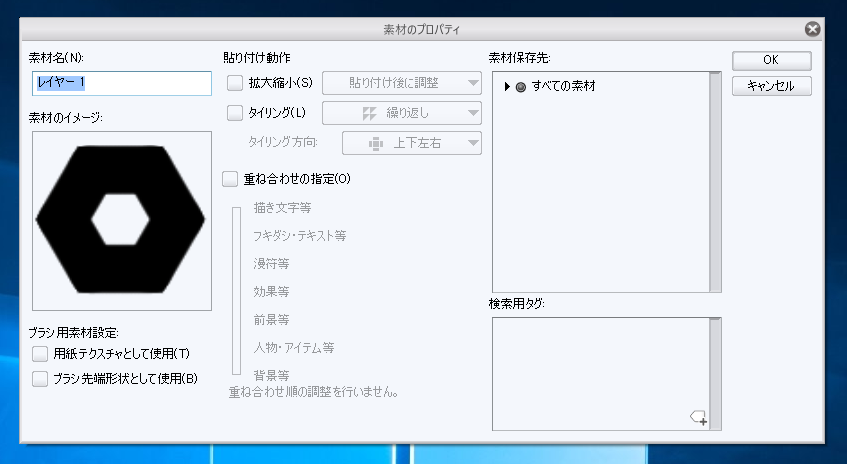847x464 pixels.
Task: Open the 貼り付け後に調整 dropdown
Action: [402, 83]
